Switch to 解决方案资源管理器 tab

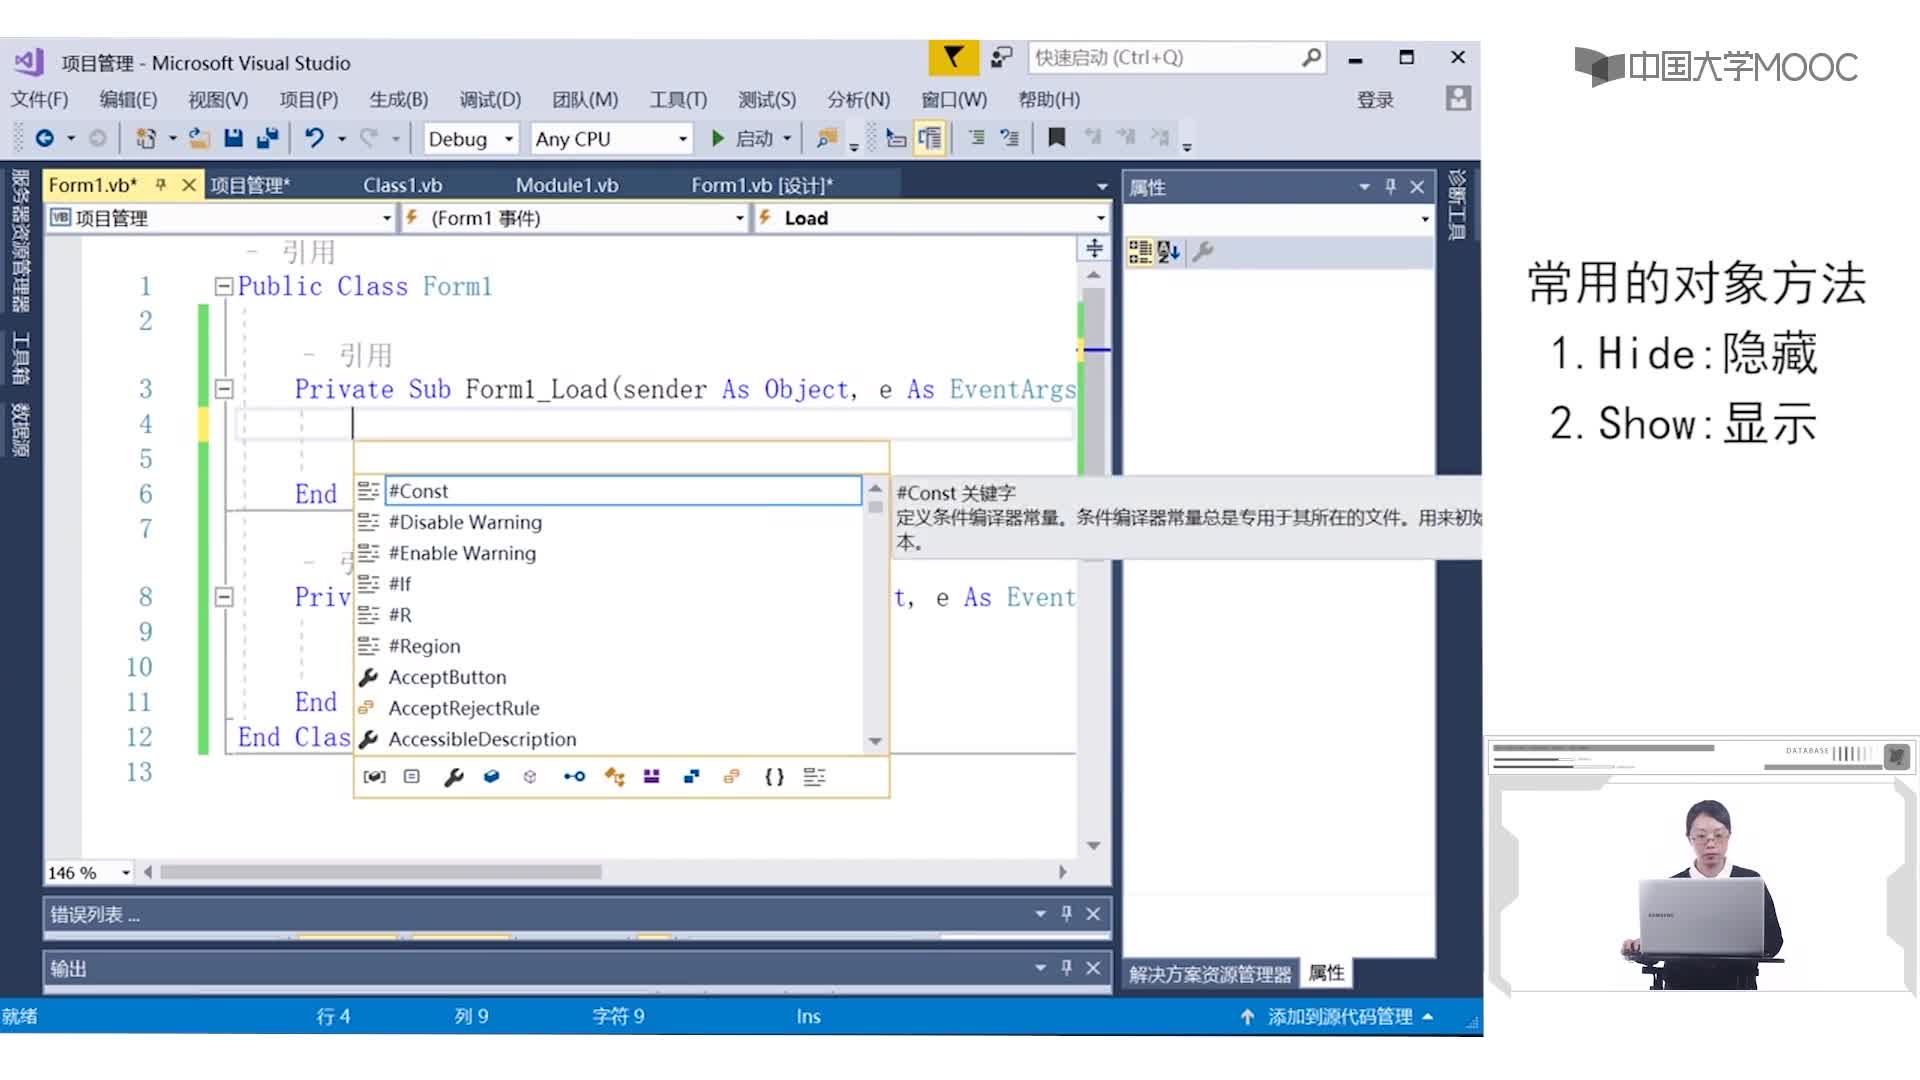1210,974
